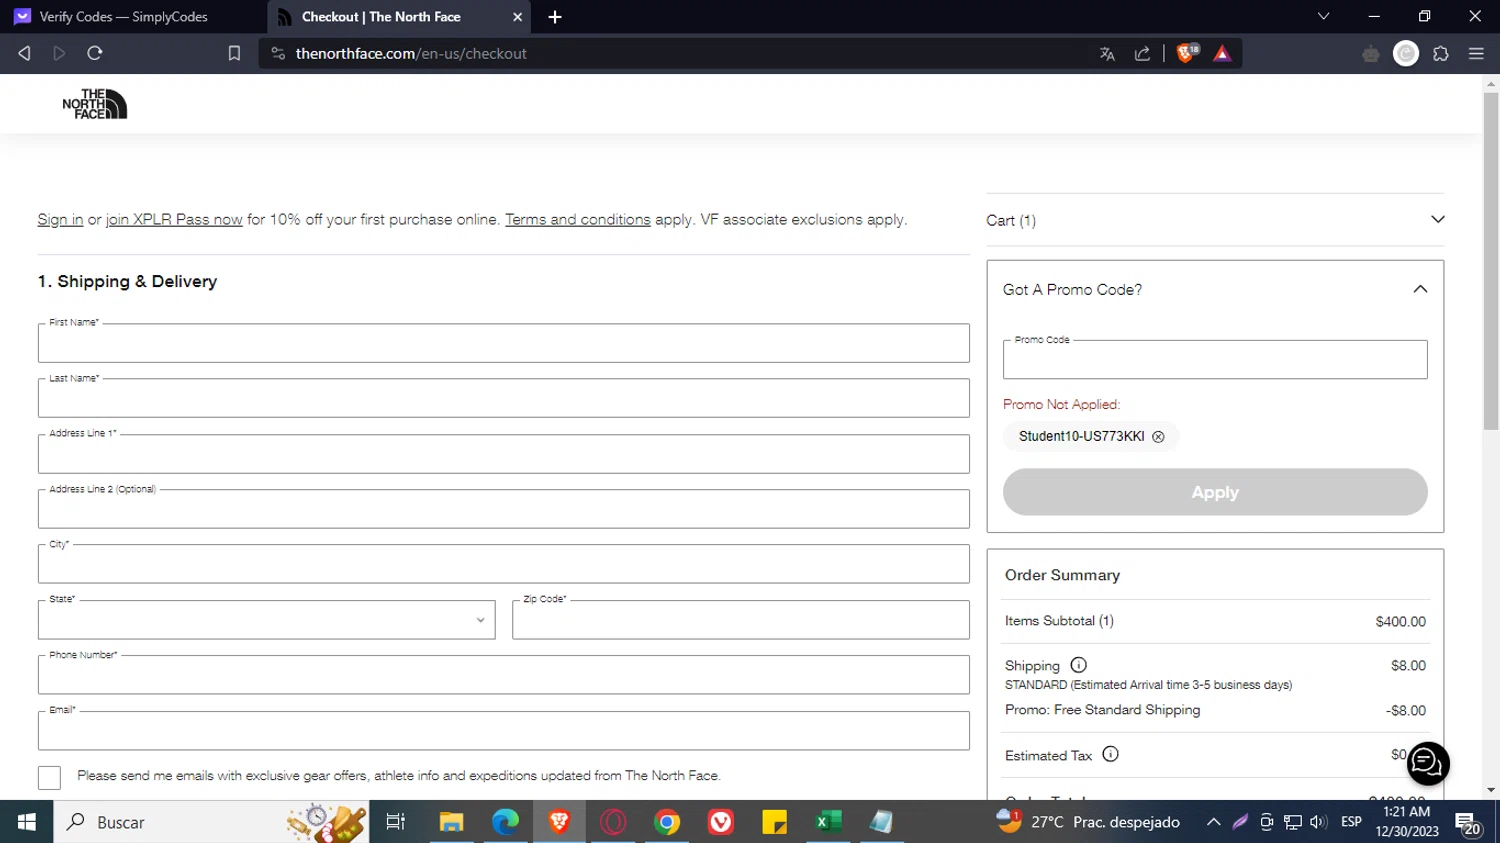Click the Windows taskbar search box
The height and width of the screenshot is (843, 1500).
pos(211,822)
